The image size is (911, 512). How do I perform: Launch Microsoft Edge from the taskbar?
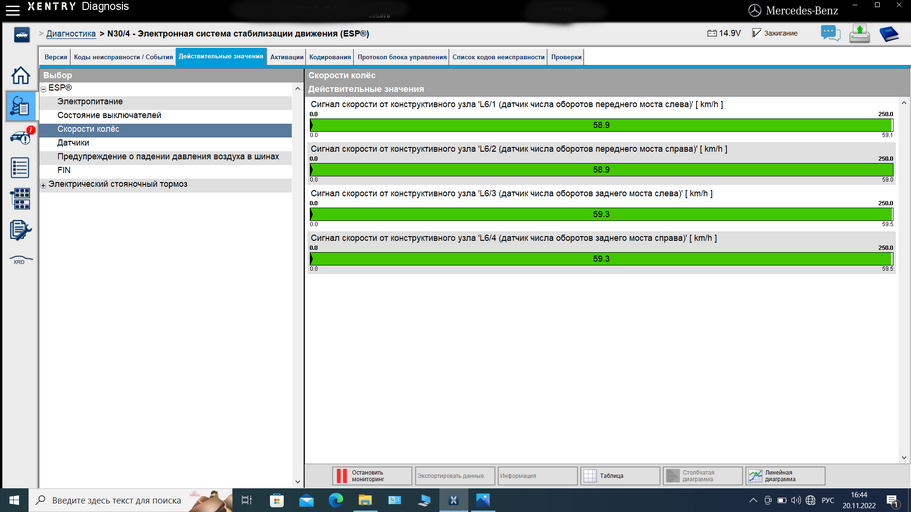[336, 500]
